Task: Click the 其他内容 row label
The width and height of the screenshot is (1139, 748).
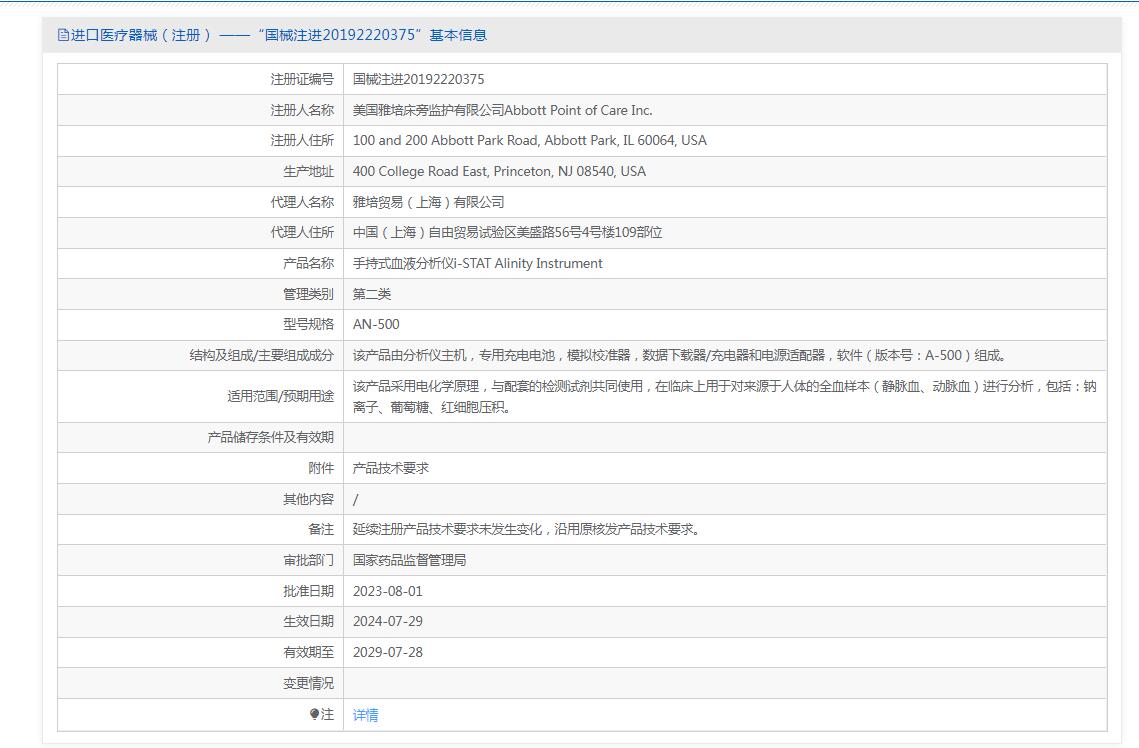Action: tap(309, 500)
